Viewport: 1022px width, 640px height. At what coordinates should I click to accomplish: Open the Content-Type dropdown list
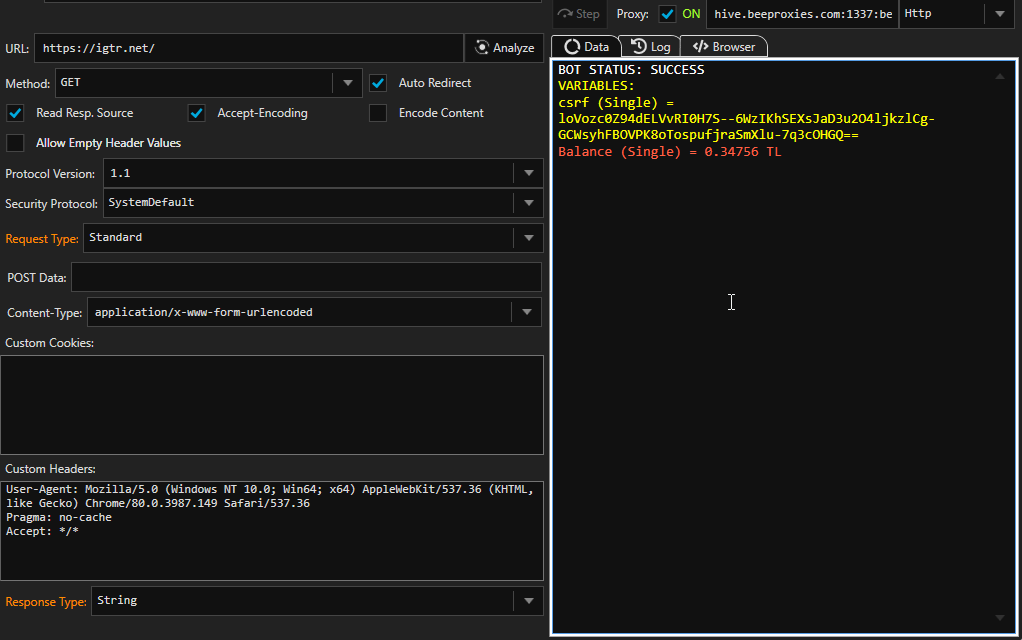click(x=528, y=312)
